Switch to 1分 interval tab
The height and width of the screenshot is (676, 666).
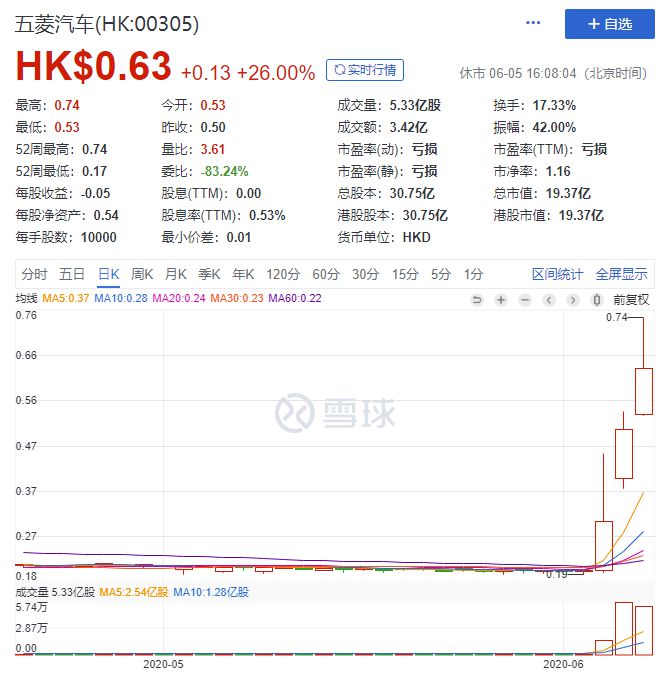[473, 274]
